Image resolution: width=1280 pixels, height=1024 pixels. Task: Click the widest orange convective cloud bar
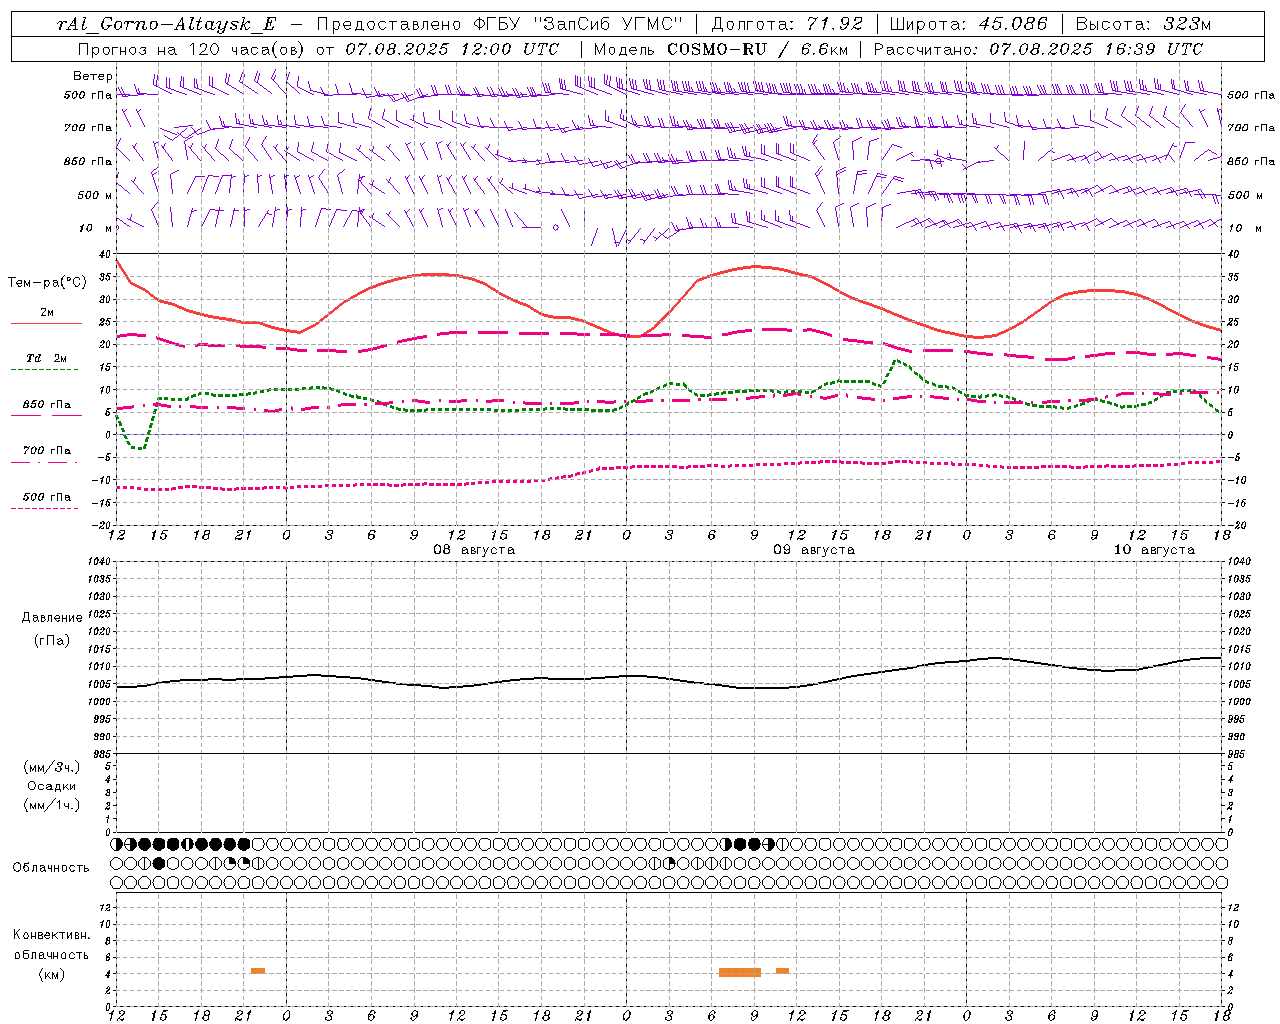pos(740,972)
